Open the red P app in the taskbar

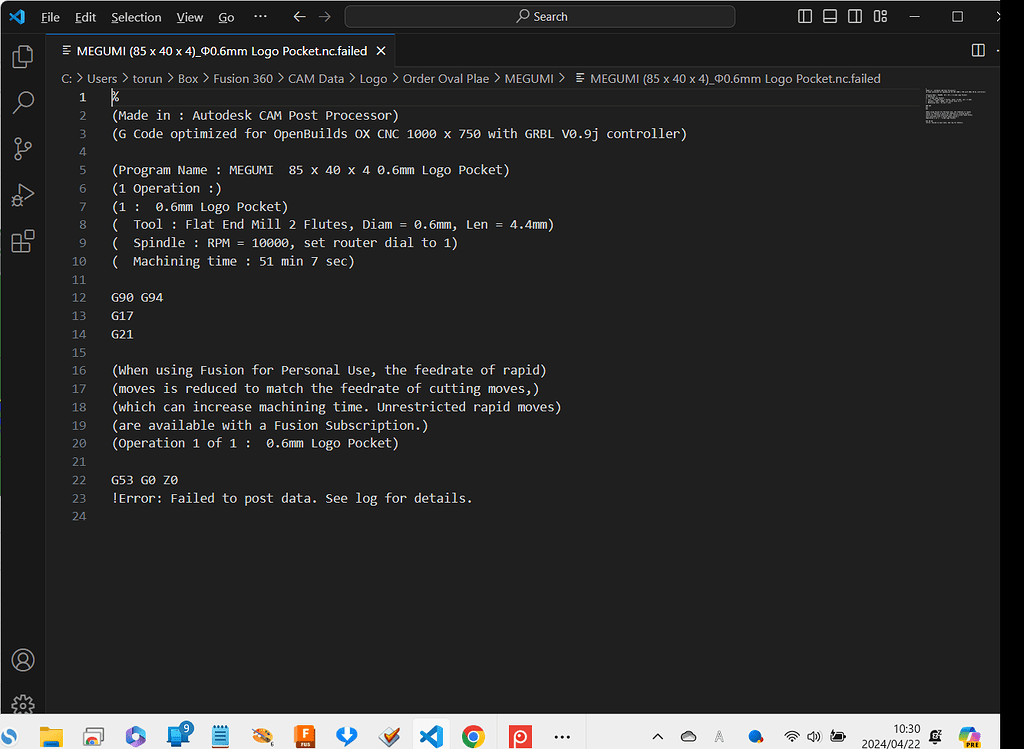[x=520, y=736]
